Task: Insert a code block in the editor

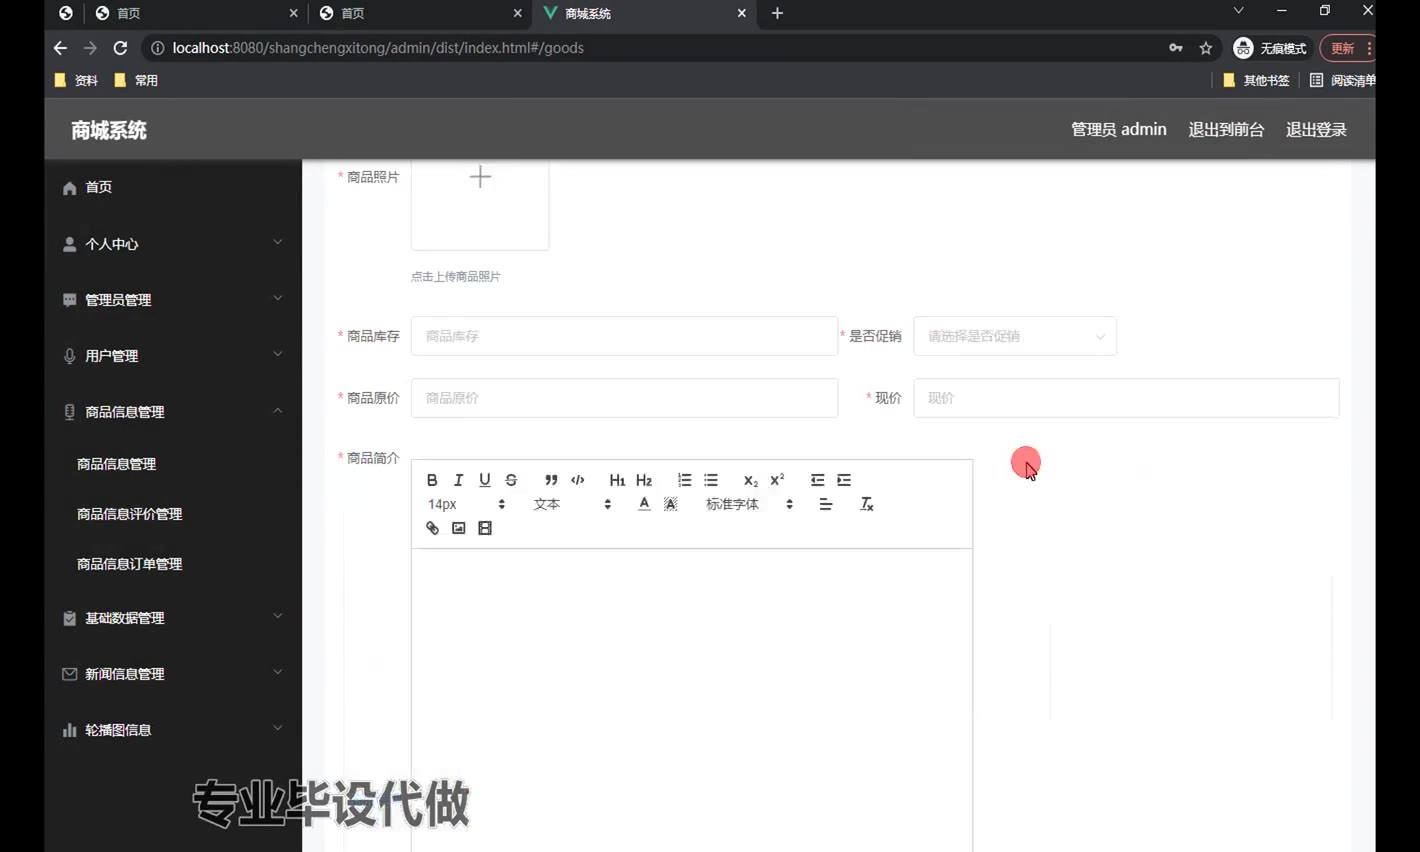Action: point(578,480)
